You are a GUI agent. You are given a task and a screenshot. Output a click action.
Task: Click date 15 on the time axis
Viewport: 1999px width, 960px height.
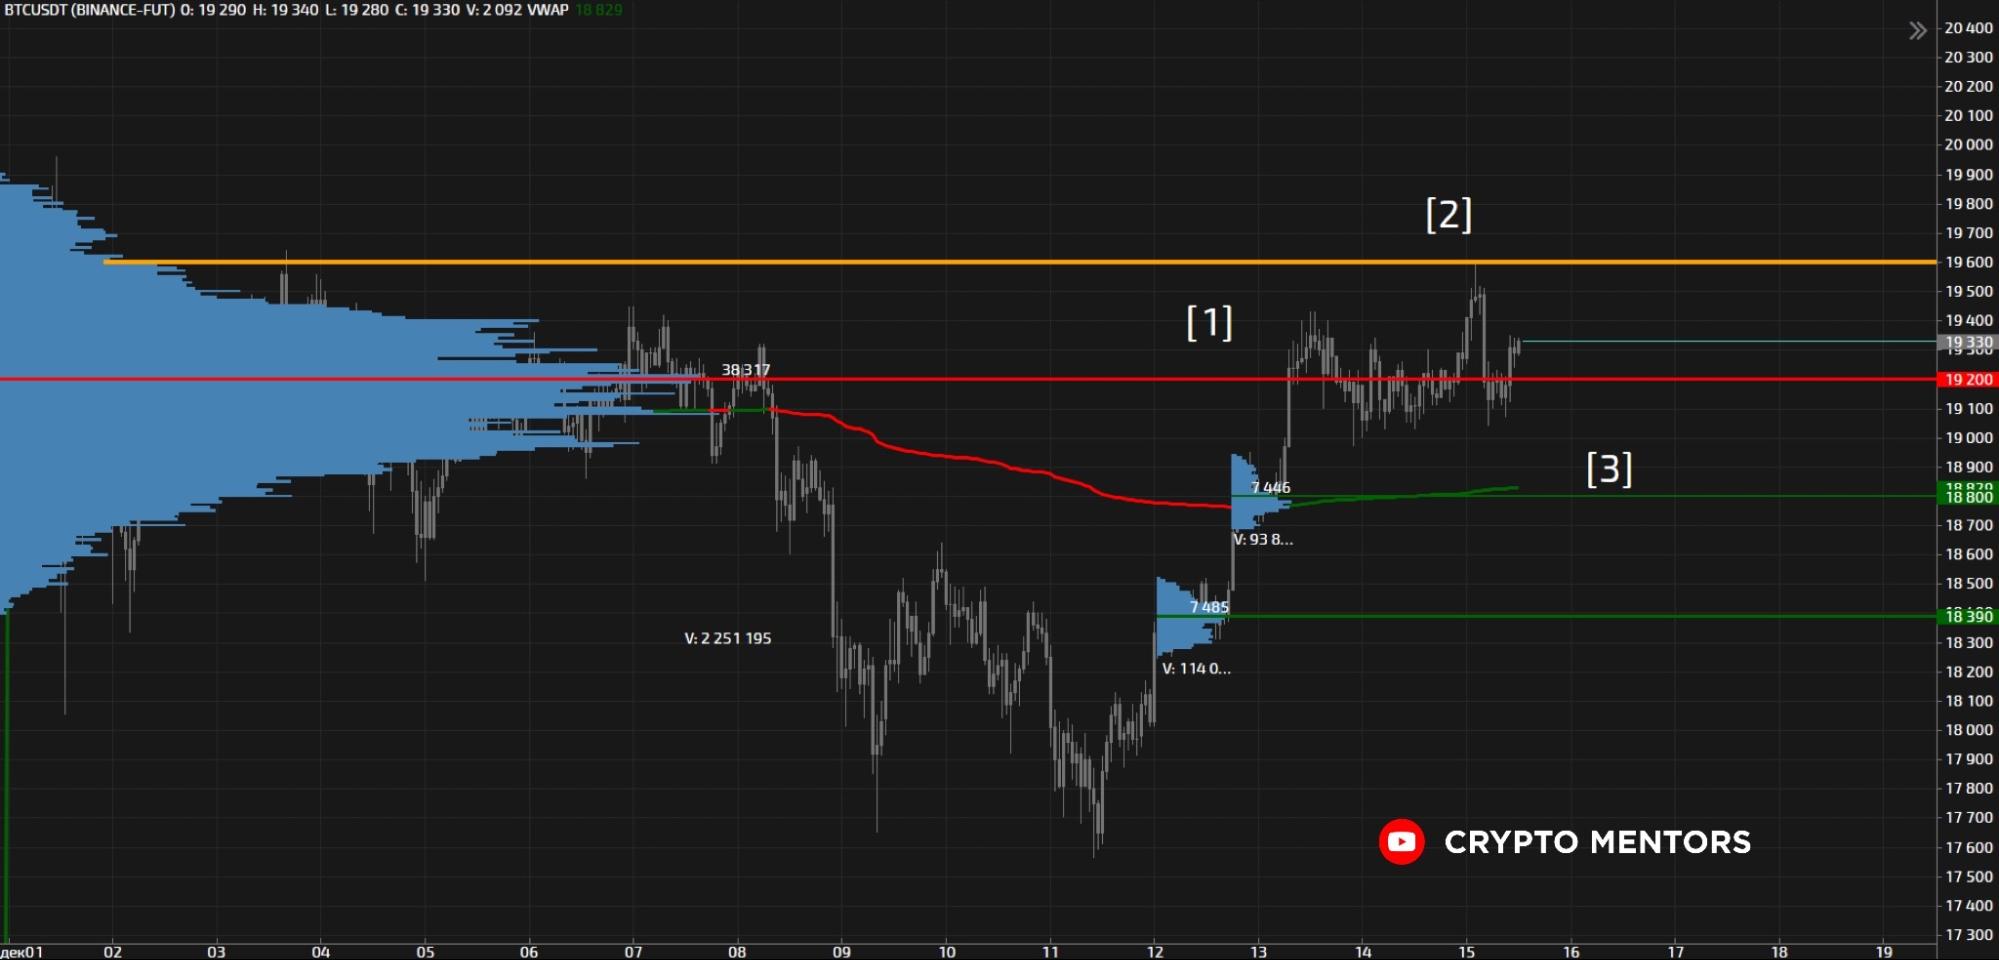[x=1467, y=952]
